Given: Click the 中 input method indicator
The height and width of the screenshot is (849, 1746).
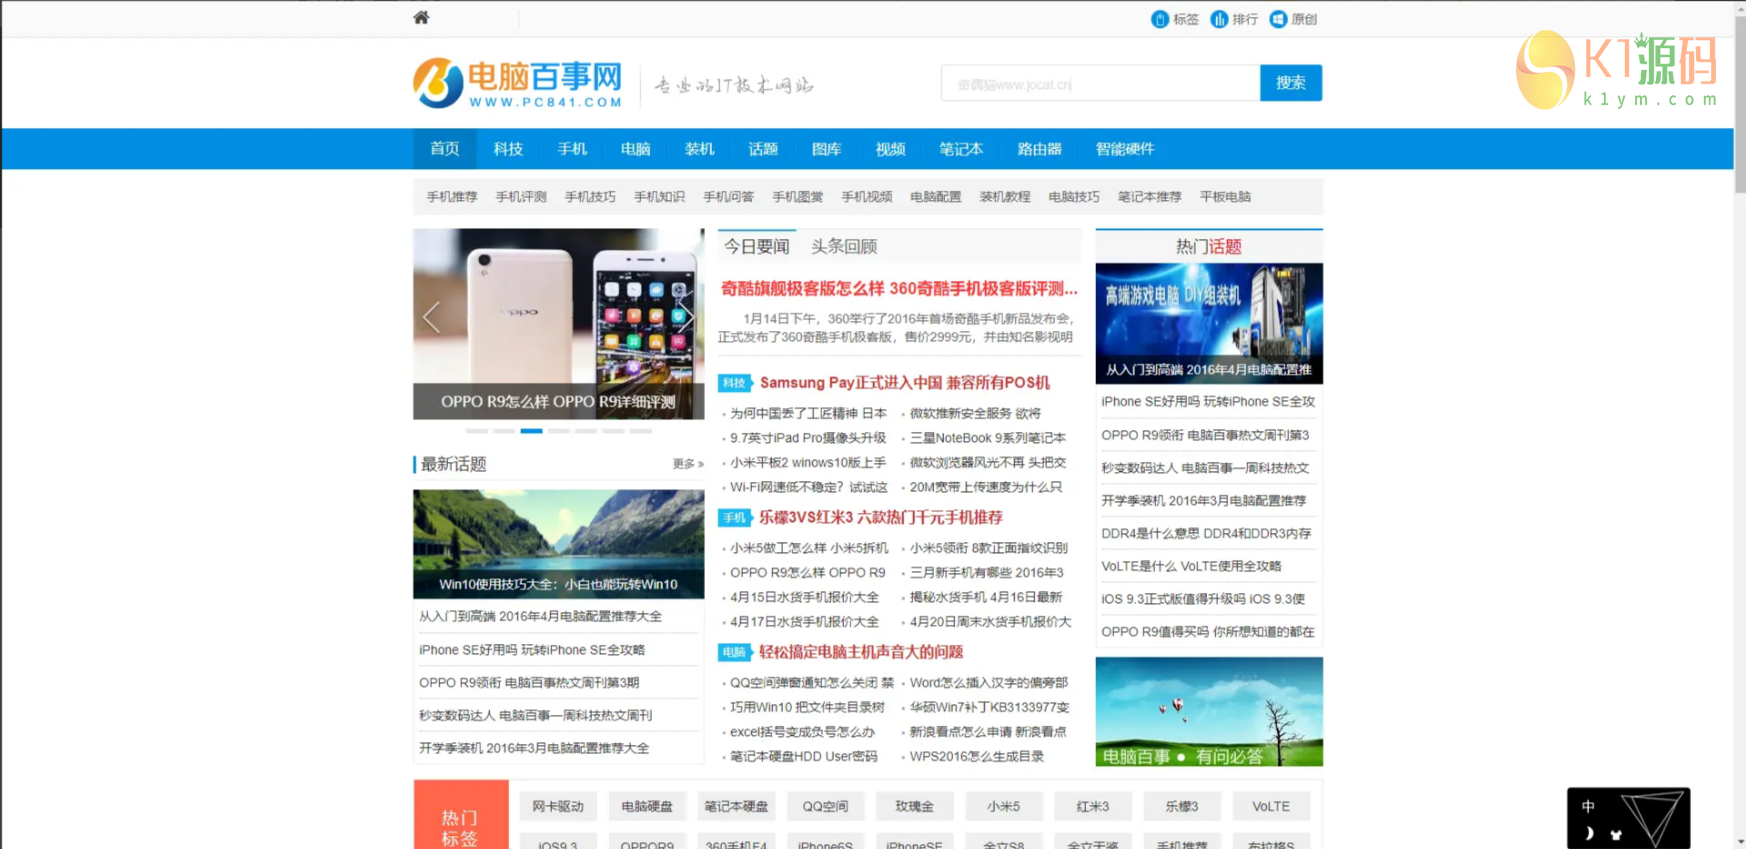Looking at the screenshot, I should point(1588,806).
